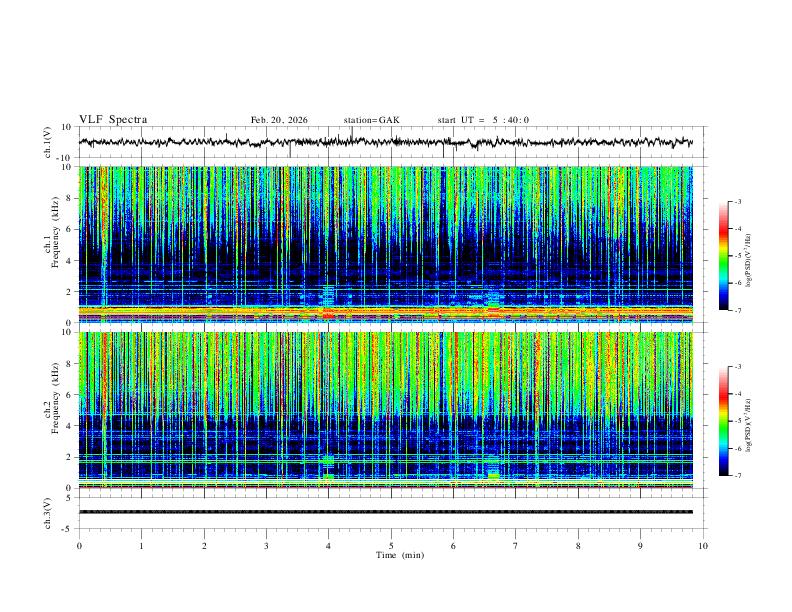Click the ch.3 thick black voltage trace
The image size is (792, 612).
[x=386, y=512]
